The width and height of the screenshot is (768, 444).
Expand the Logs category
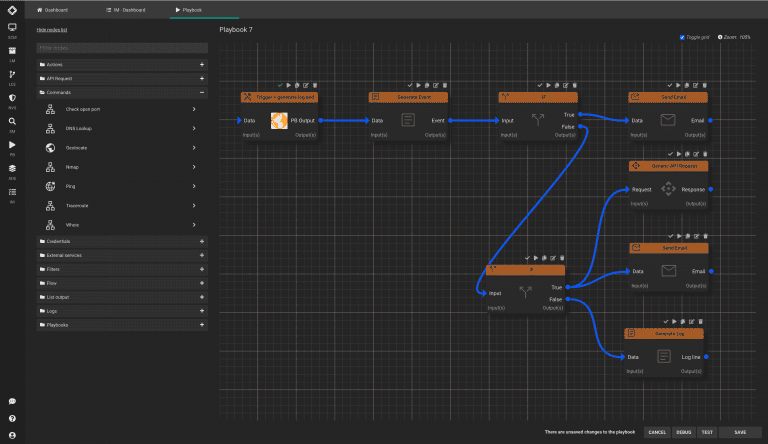click(122, 311)
